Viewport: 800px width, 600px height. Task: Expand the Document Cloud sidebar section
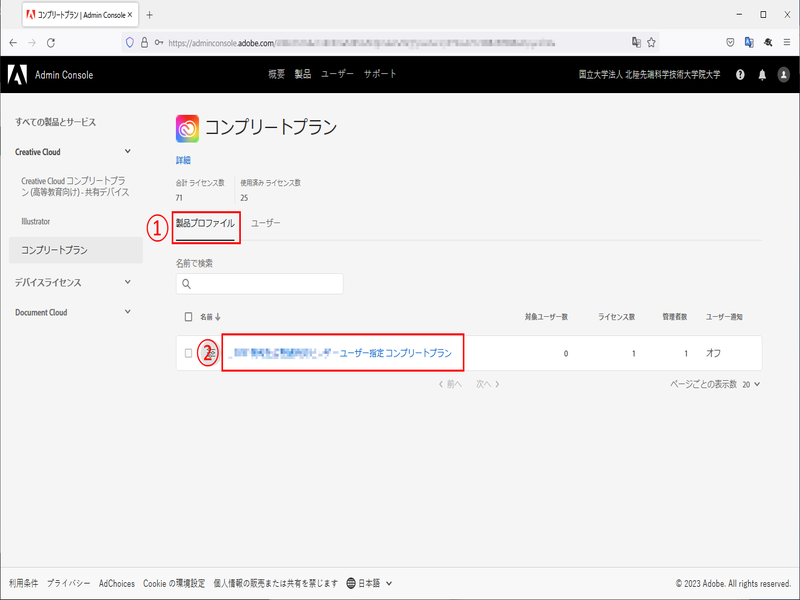click(127, 312)
